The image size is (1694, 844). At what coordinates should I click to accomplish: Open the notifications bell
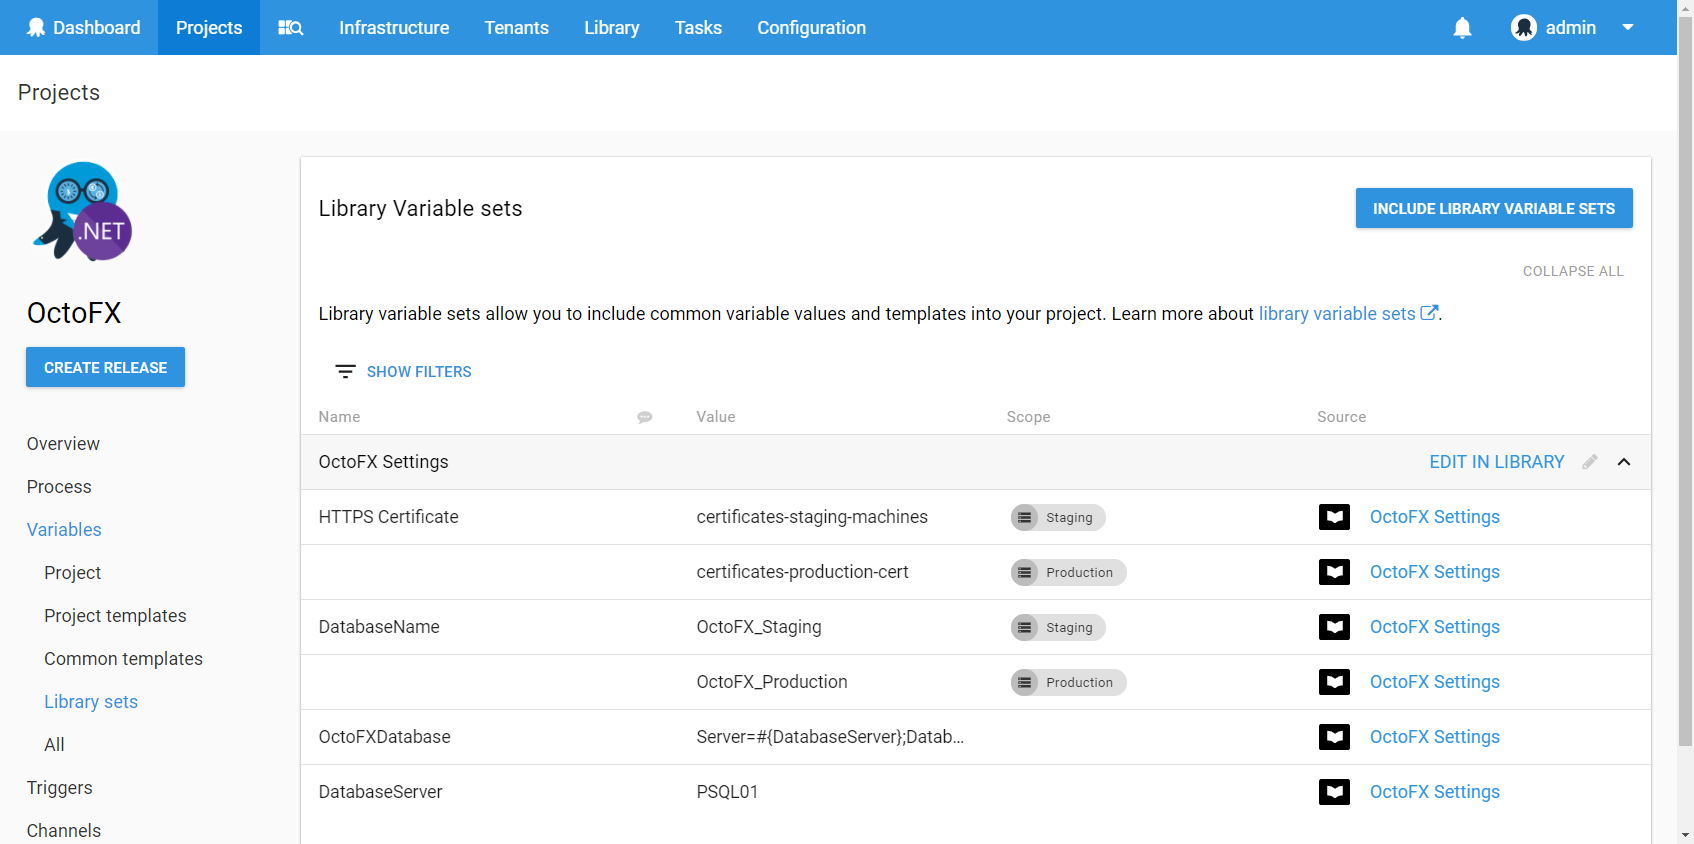tap(1462, 28)
